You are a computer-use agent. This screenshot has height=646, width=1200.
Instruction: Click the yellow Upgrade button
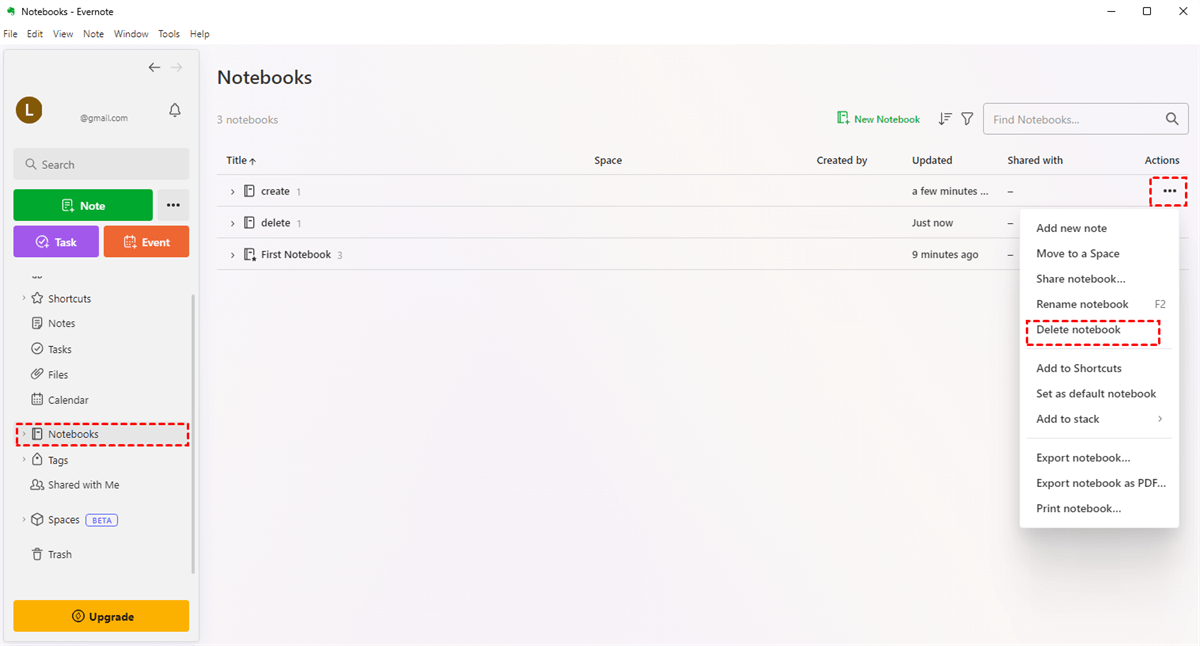tap(101, 616)
